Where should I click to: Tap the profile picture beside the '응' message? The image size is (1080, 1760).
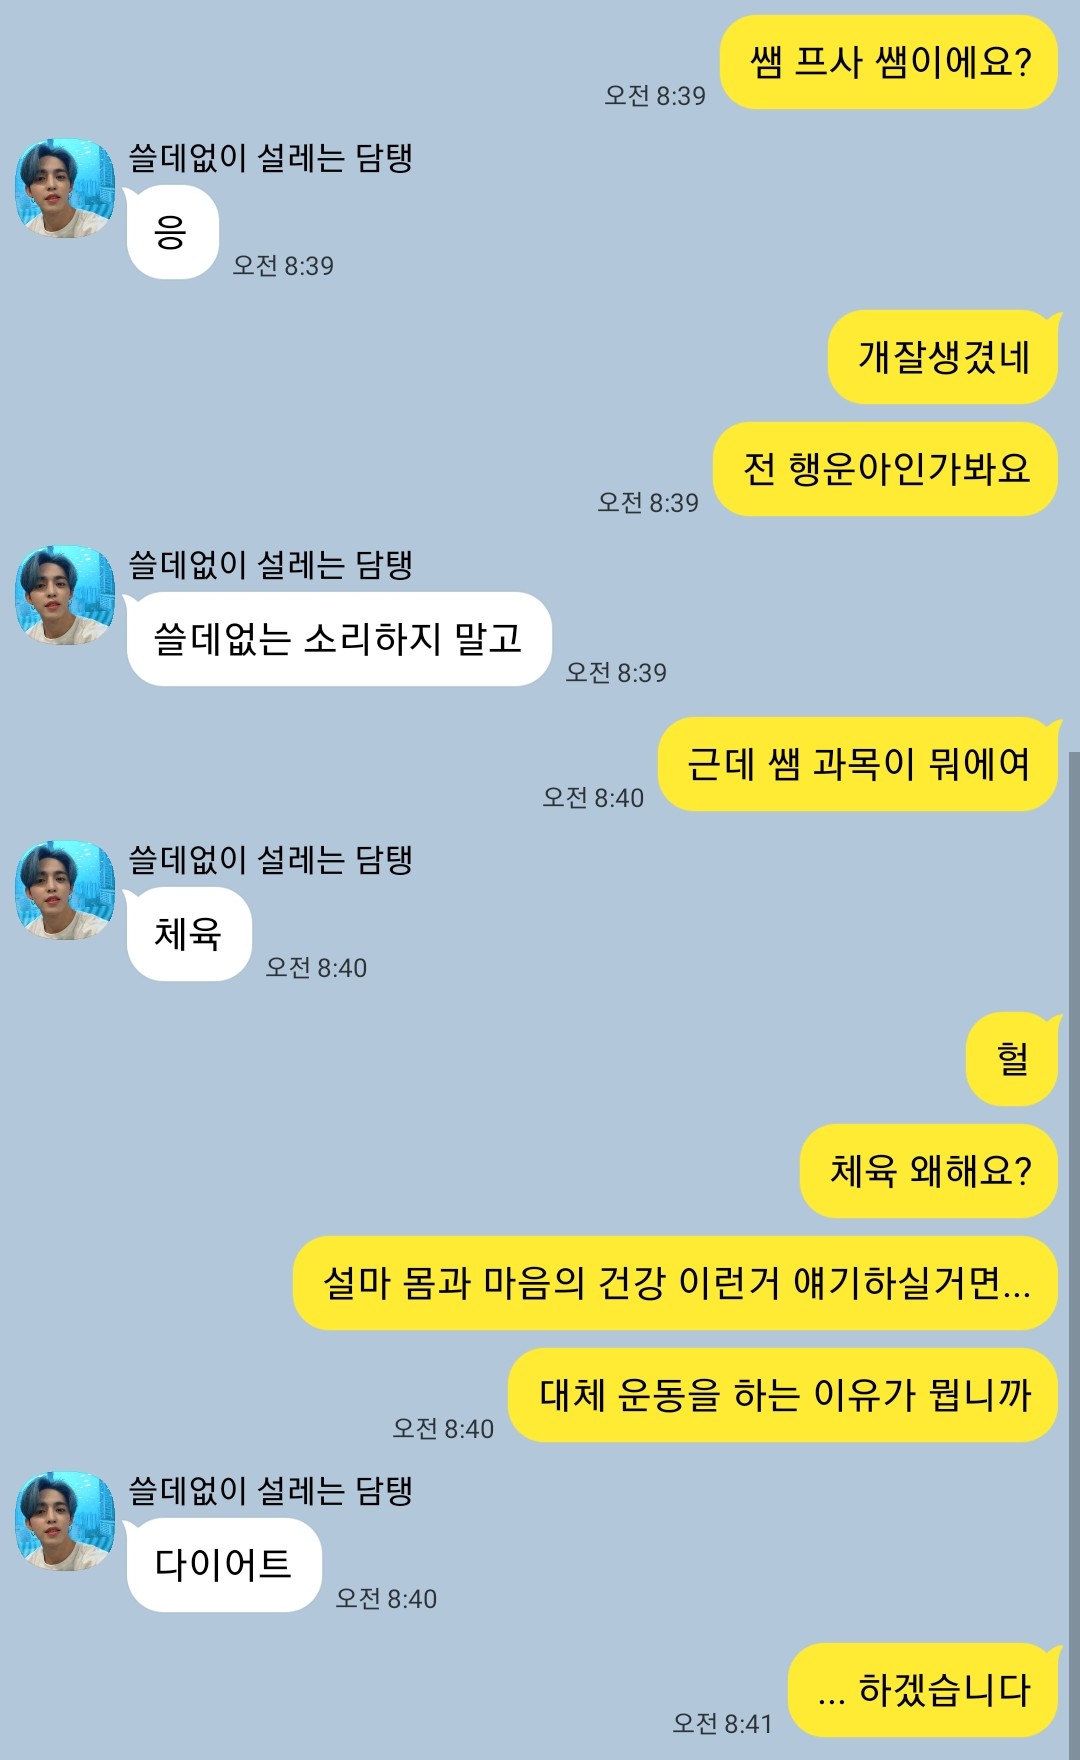coord(65,188)
